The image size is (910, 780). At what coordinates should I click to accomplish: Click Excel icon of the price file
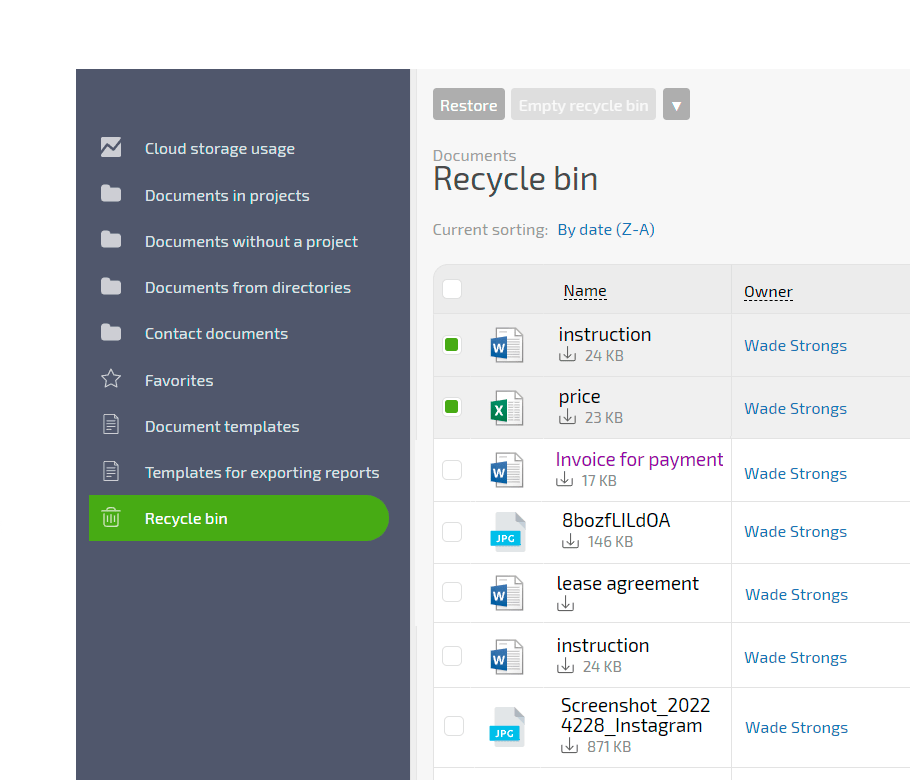[507, 408]
